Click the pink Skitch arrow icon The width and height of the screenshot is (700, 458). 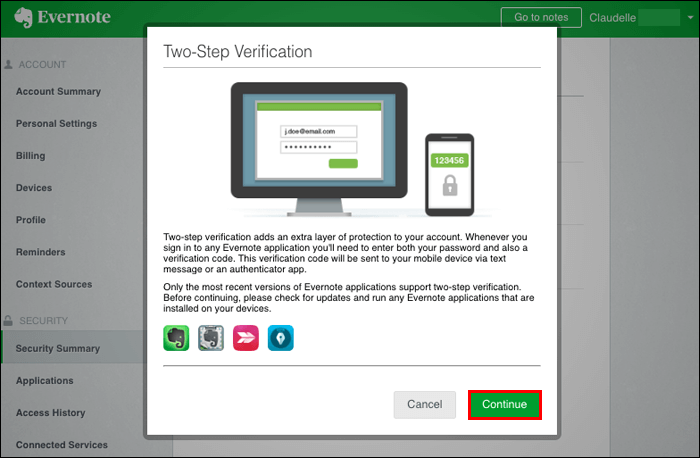246,338
